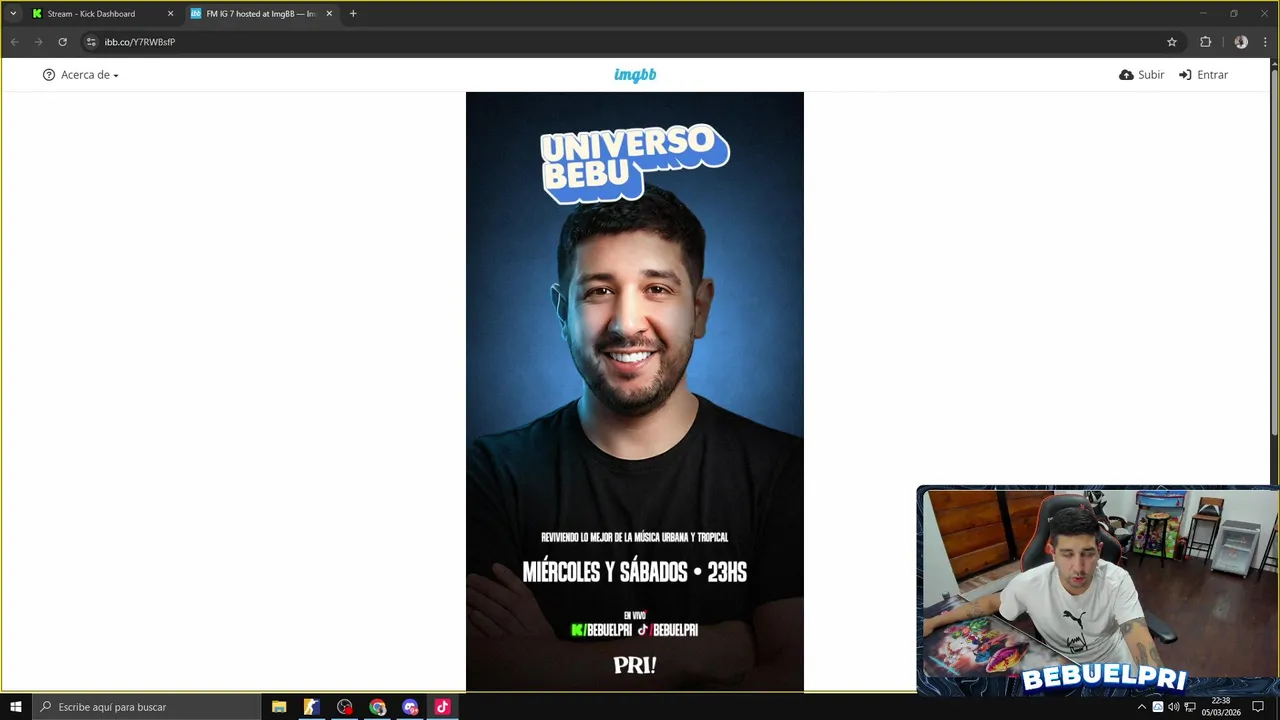
Task: Go forward in browser history
Action: click(38, 42)
